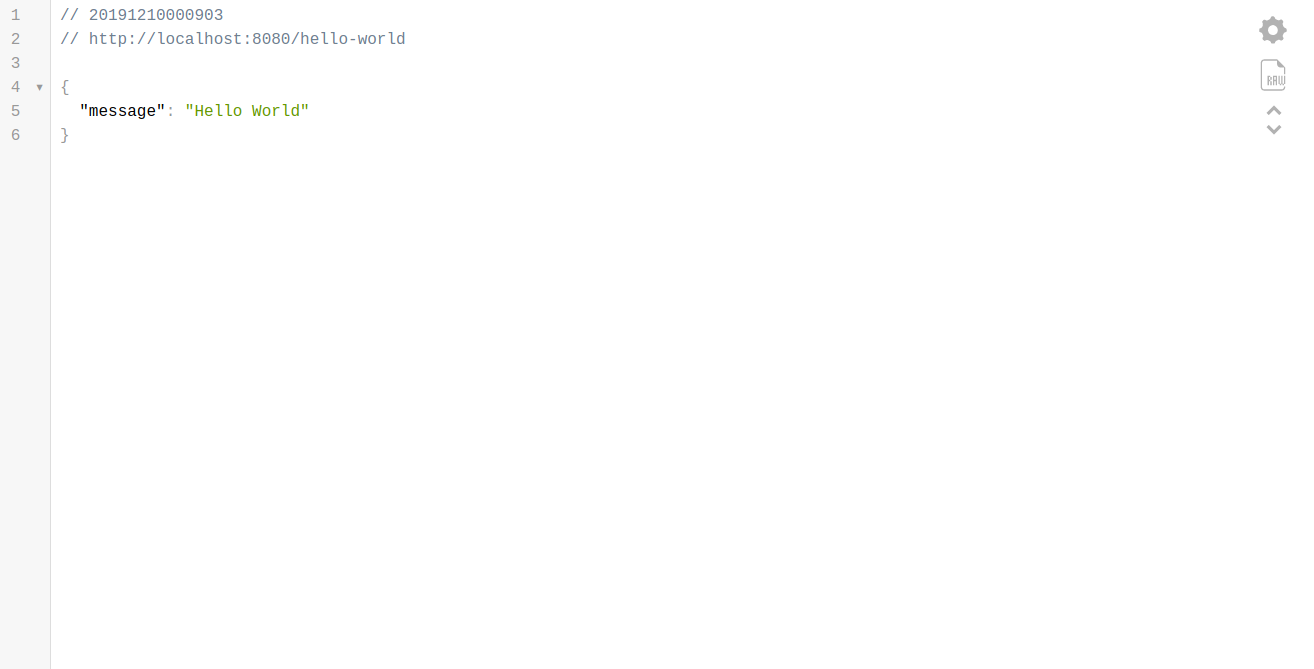Select line number 4 in the gutter

pyautogui.click(x=15, y=87)
